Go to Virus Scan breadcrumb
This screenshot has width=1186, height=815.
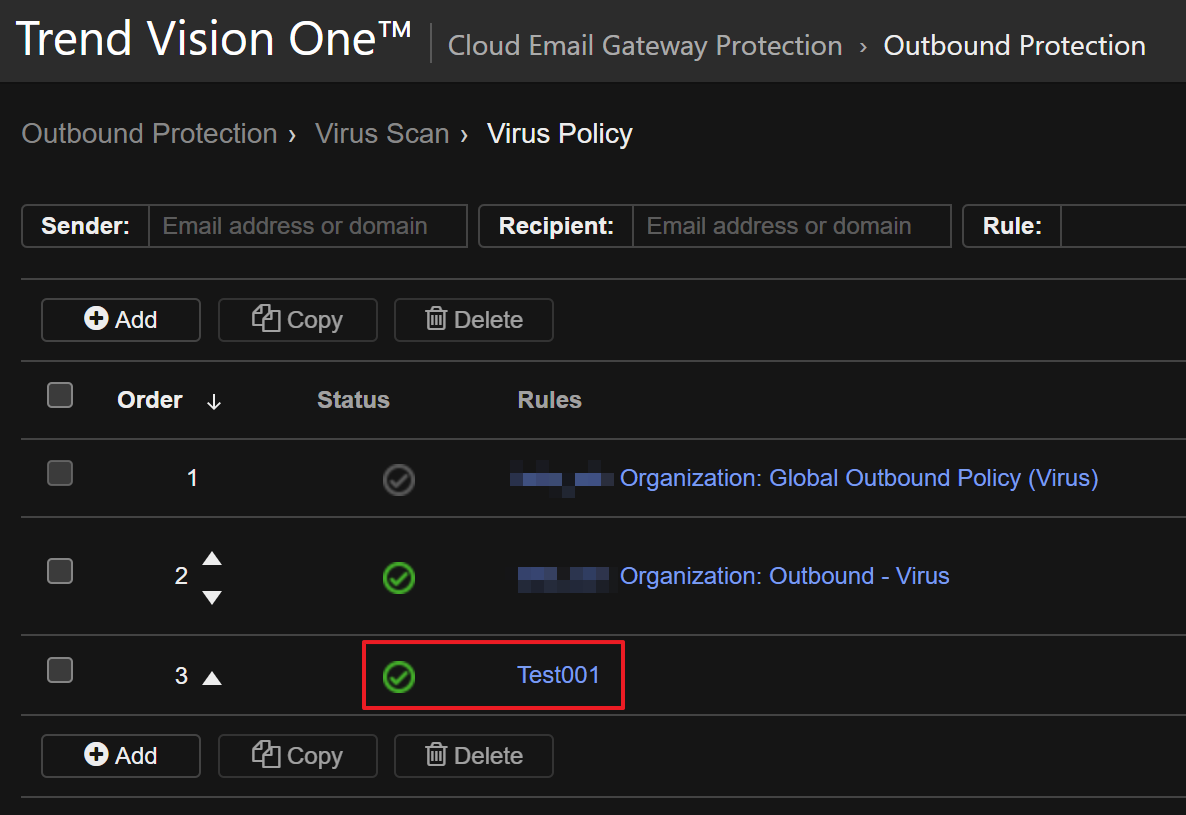pyautogui.click(x=382, y=134)
